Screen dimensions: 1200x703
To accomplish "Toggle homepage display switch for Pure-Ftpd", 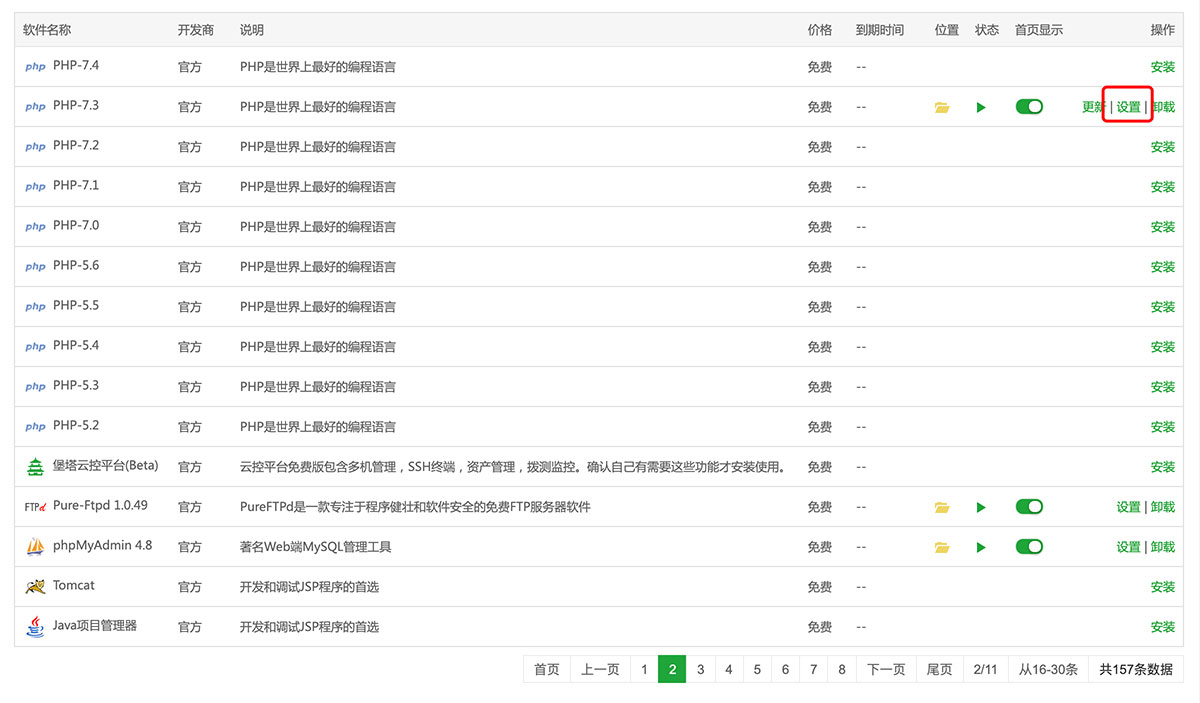I will 1029,506.
